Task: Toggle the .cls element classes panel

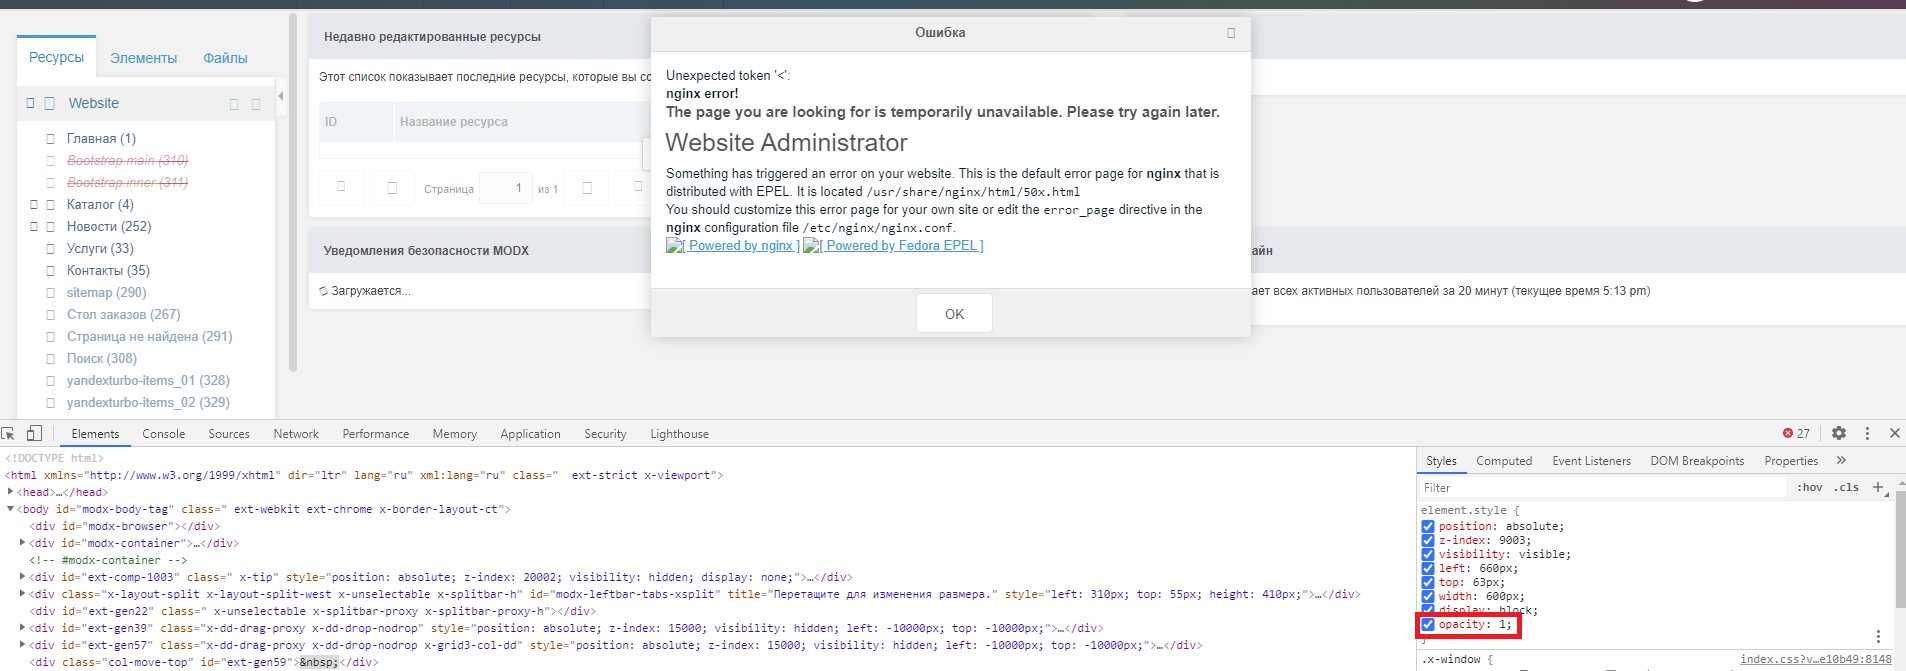Action: [x=1846, y=488]
